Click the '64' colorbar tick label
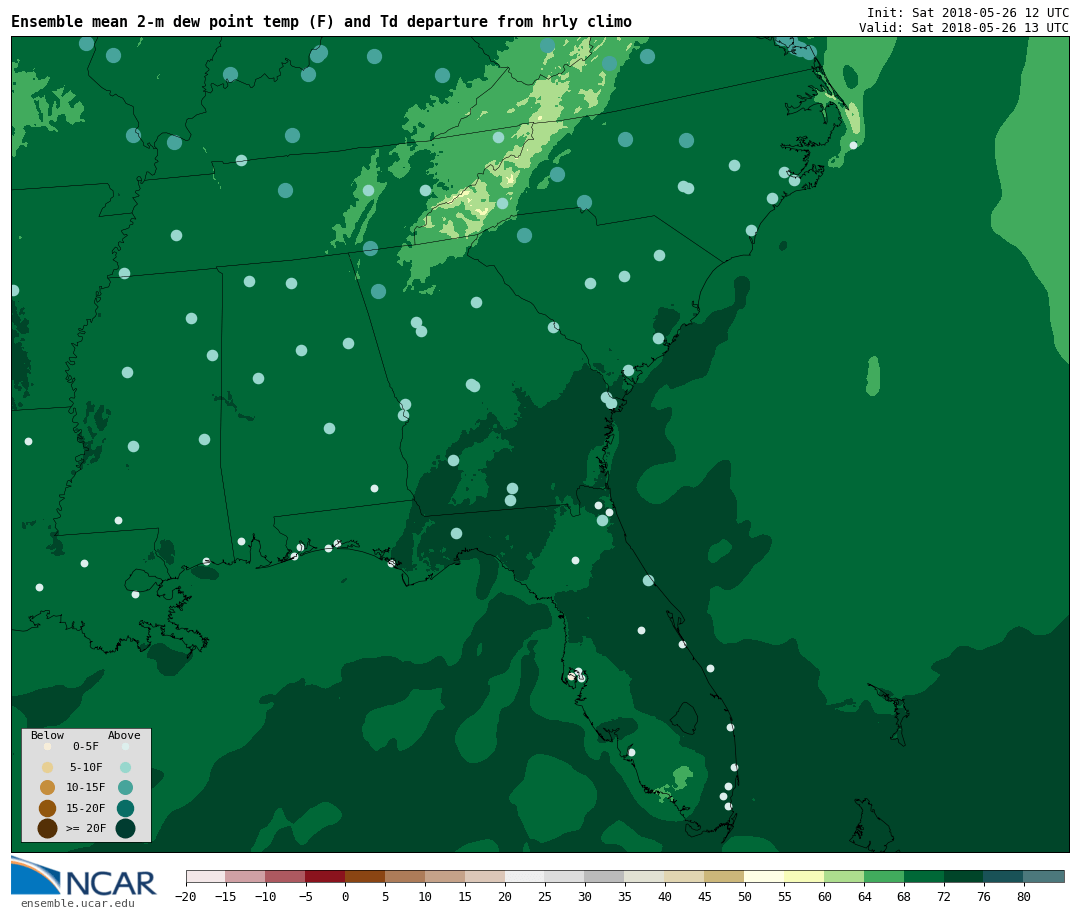1080x915 pixels. point(864,896)
